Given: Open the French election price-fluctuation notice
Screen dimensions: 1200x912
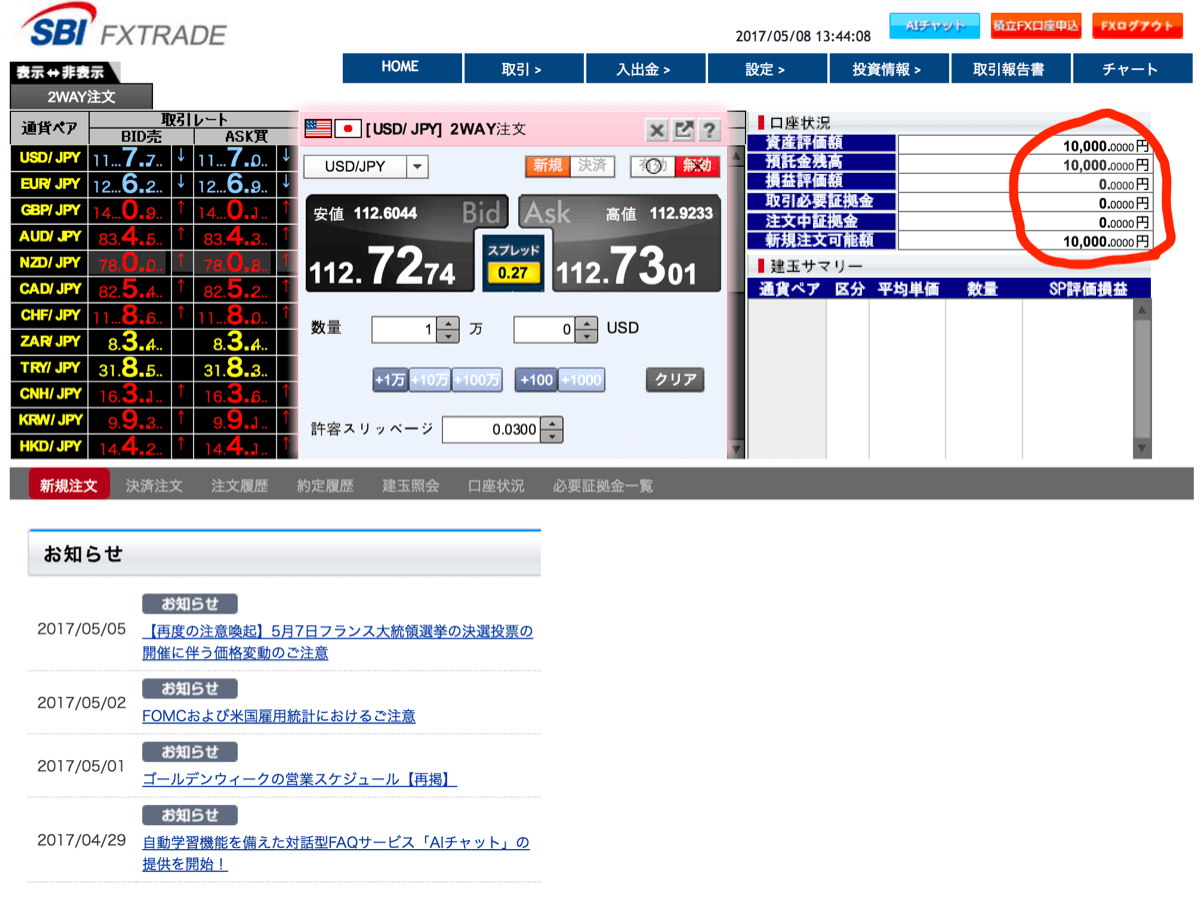Looking at the screenshot, I should (338, 642).
